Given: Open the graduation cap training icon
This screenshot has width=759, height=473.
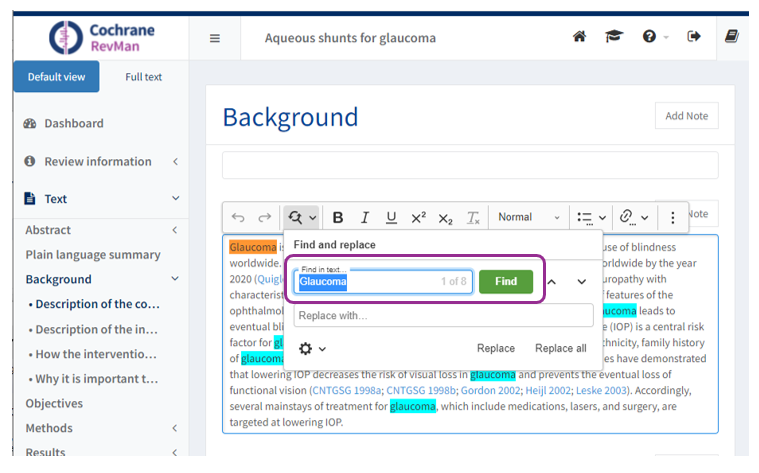Looking at the screenshot, I should click(612, 37).
